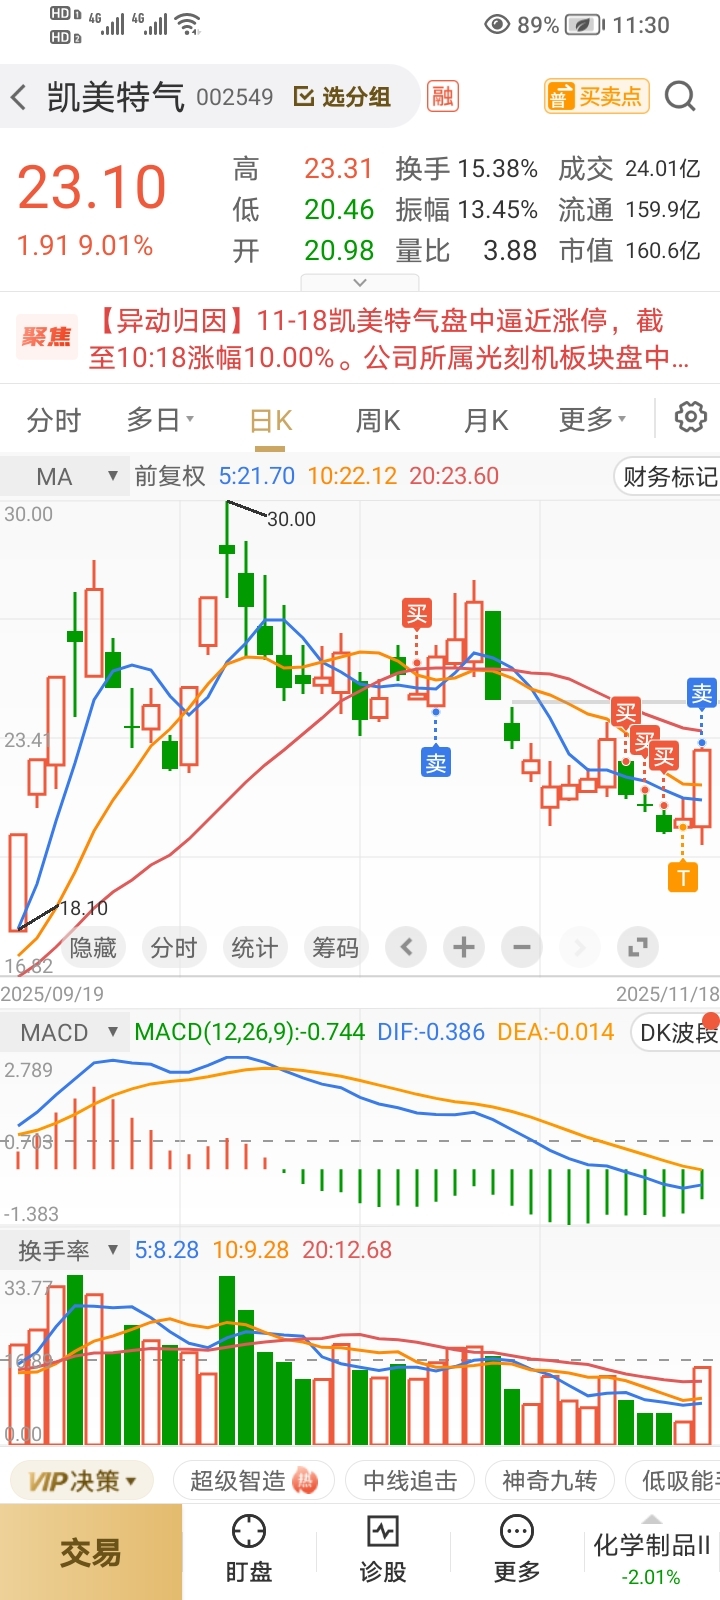720x1600 pixels.
Task: Tap the 筹码 chip distribution button
Action: pos(335,947)
